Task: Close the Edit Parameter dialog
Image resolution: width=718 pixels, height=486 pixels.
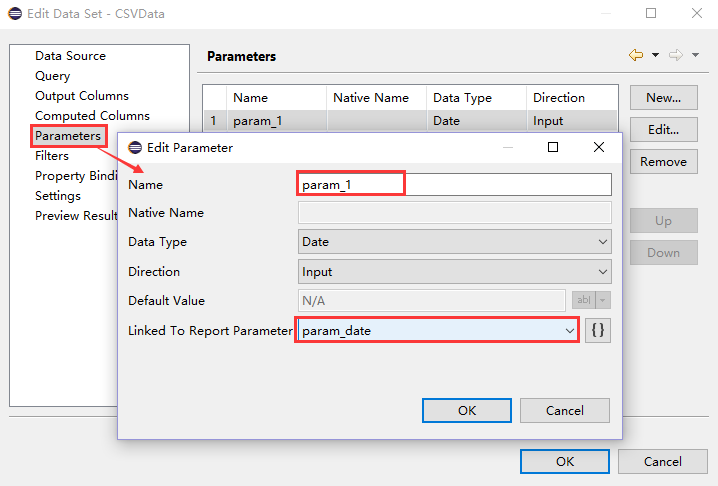Action: (x=598, y=147)
